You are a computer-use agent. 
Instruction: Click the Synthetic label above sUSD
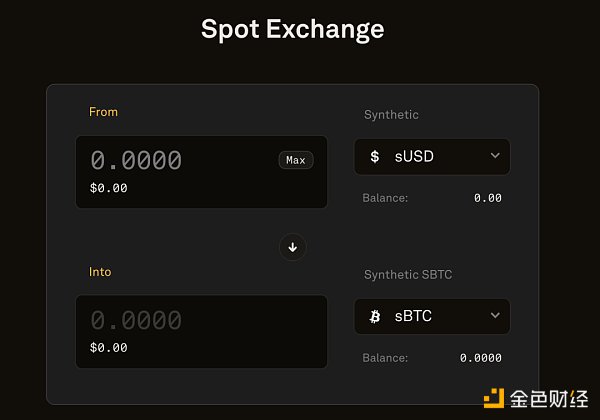(391, 115)
